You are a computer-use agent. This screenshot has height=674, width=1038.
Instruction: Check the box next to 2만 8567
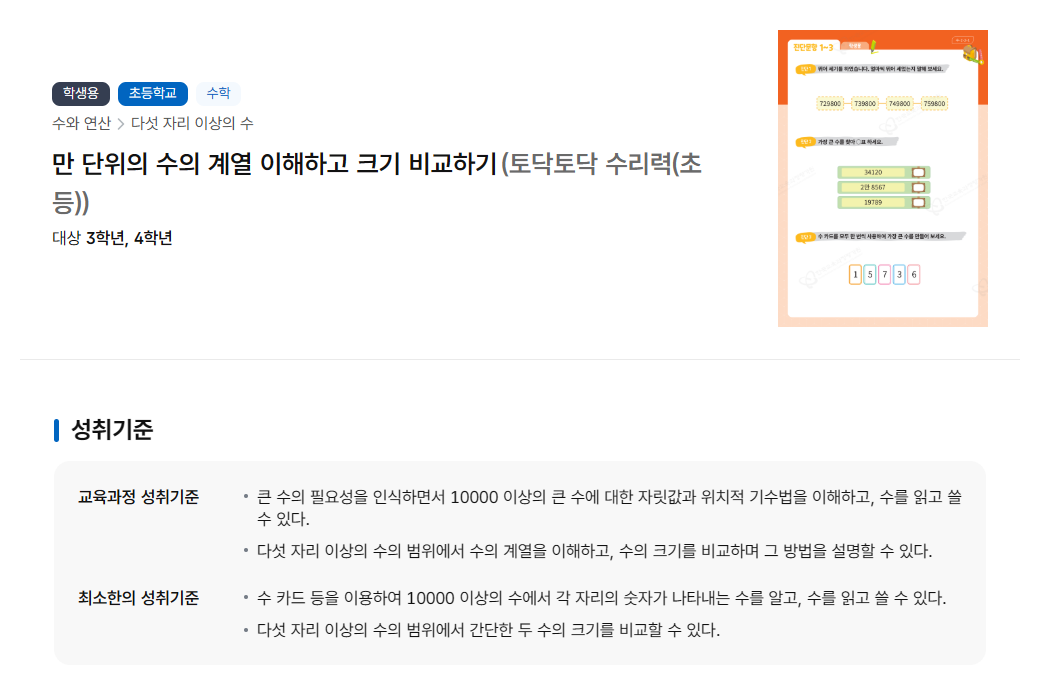[x=919, y=186]
